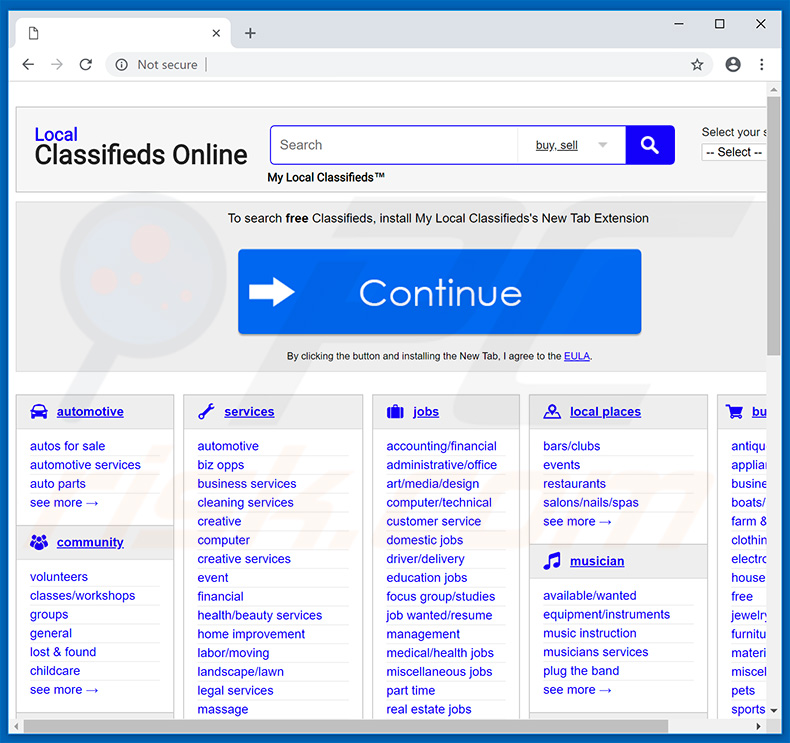Open the buy, sell category dropdown
The image size is (790, 743).
571,145
